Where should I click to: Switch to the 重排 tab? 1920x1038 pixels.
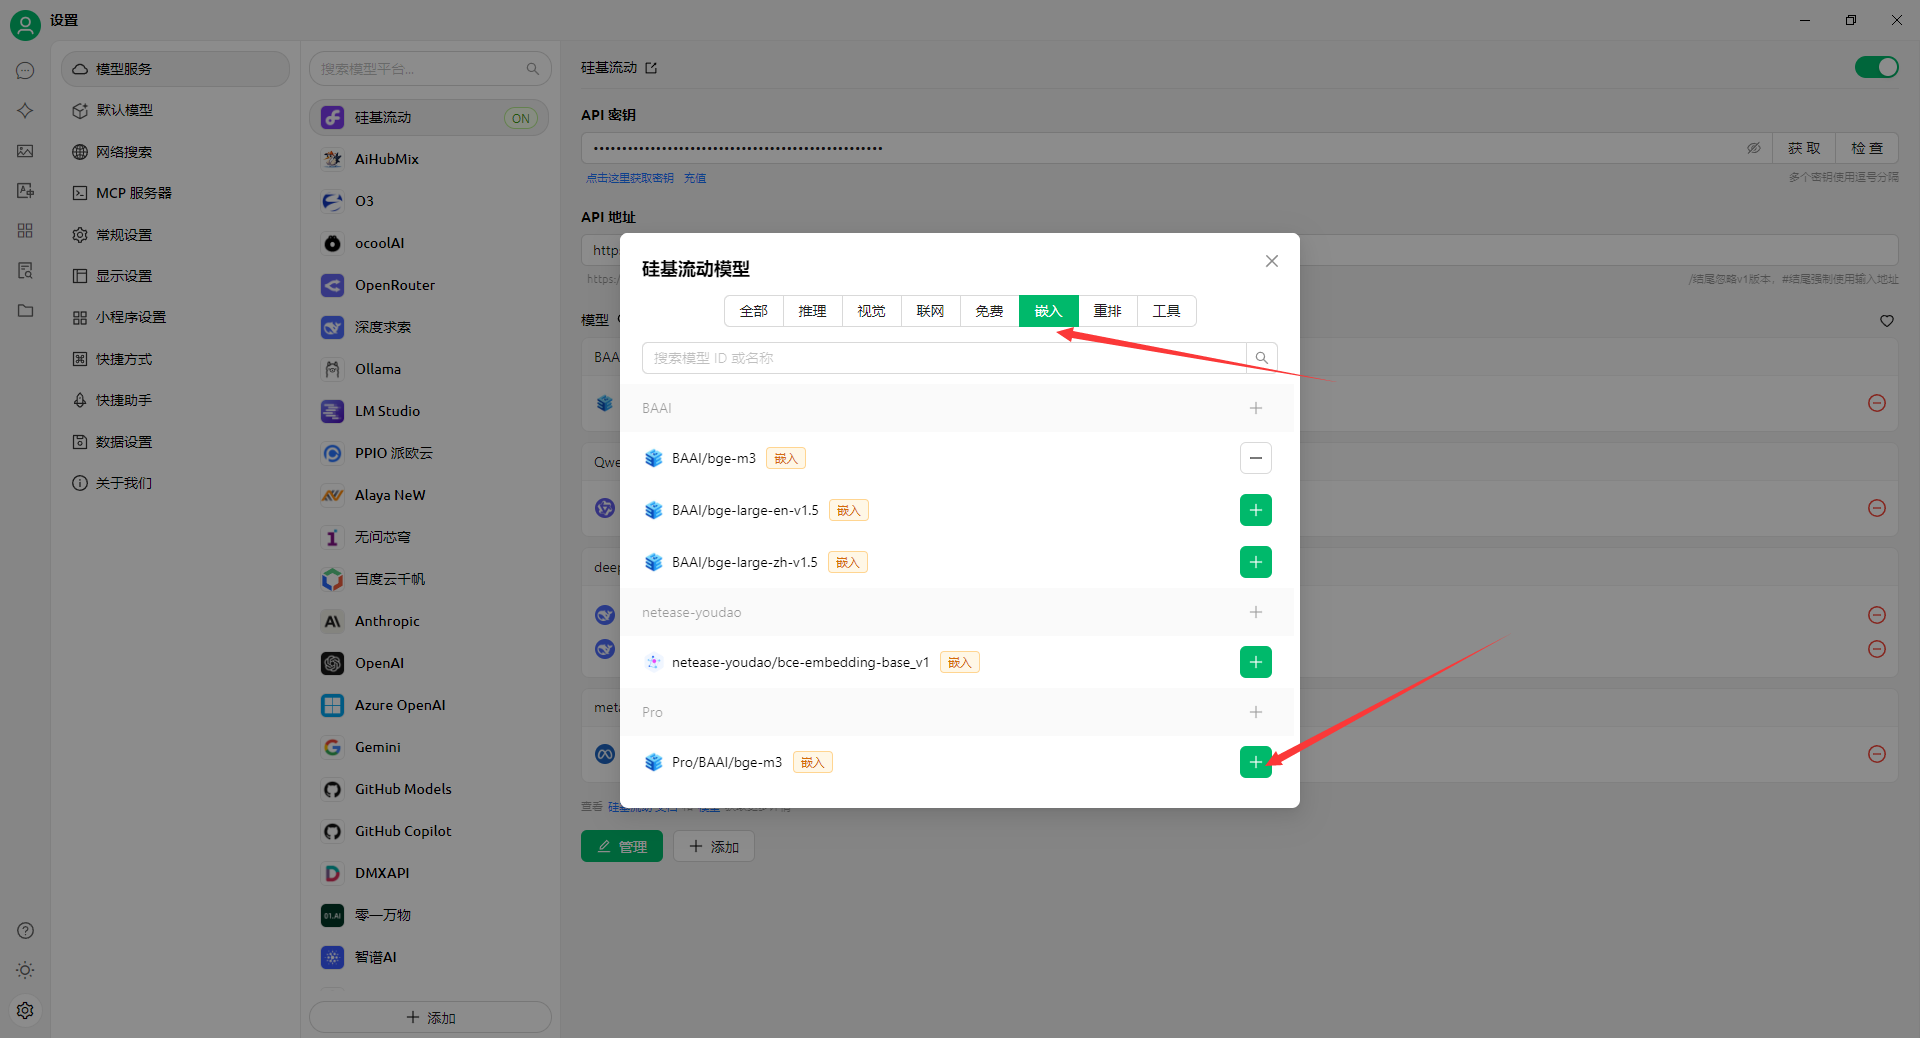[x=1107, y=311]
